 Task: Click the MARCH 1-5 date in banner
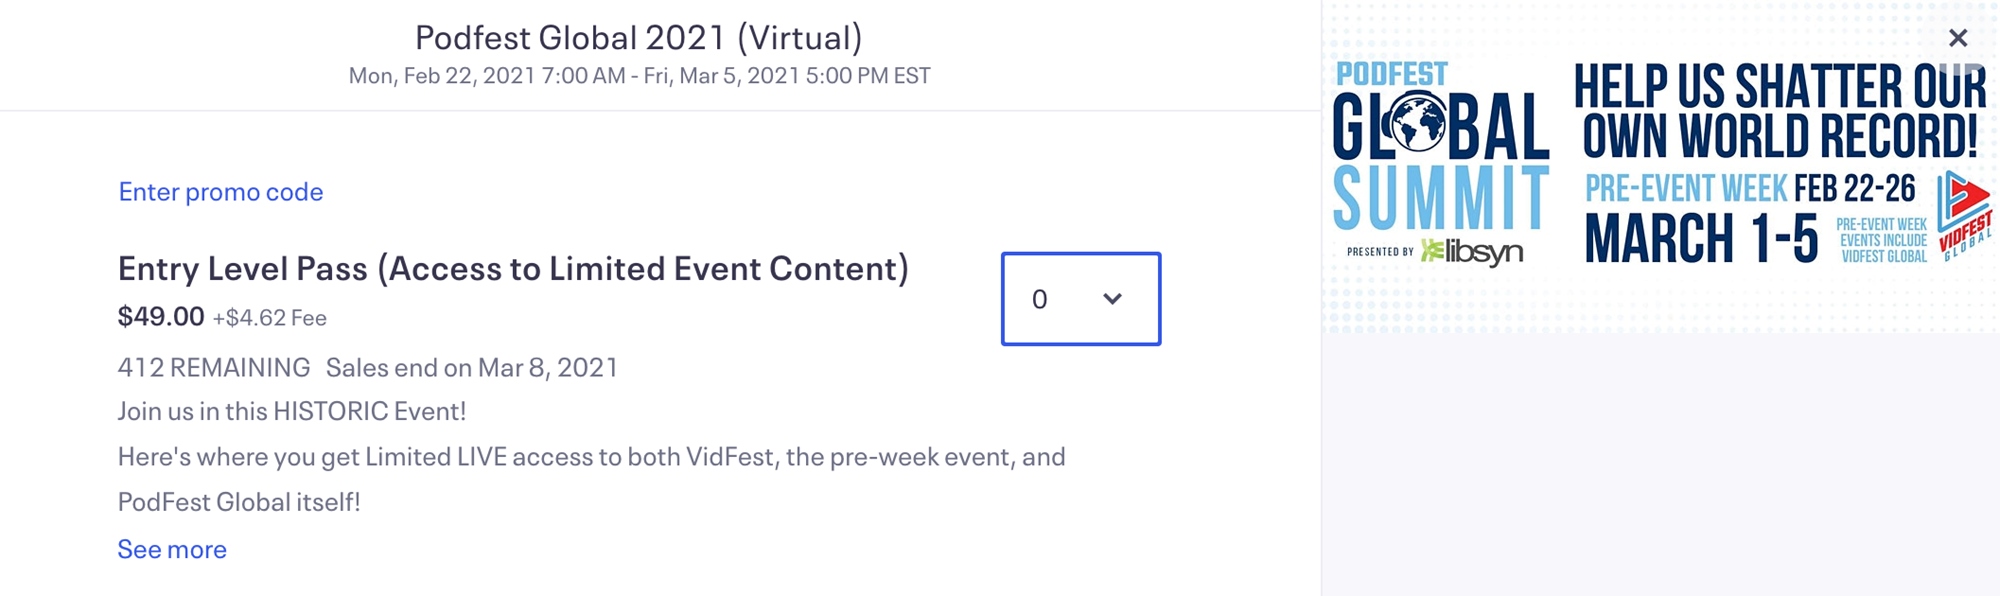[x=1701, y=238]
